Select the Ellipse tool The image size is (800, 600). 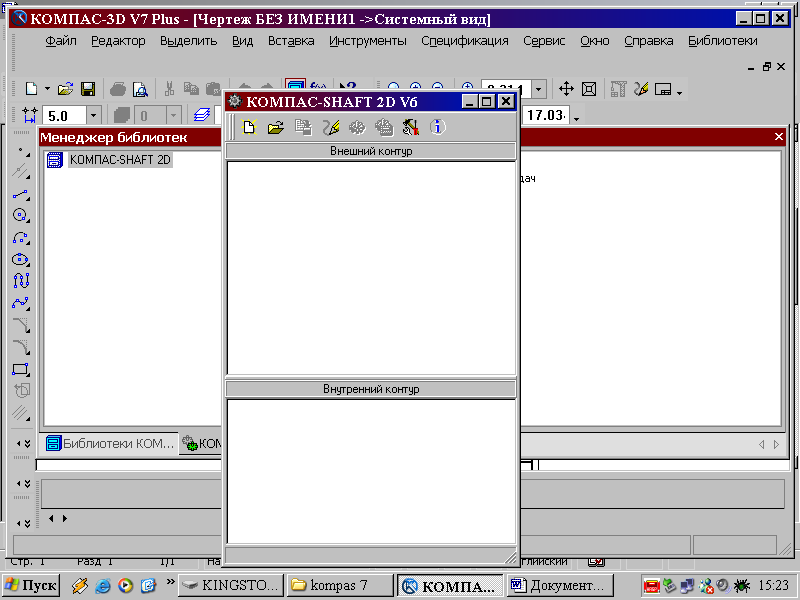point(21,260)
